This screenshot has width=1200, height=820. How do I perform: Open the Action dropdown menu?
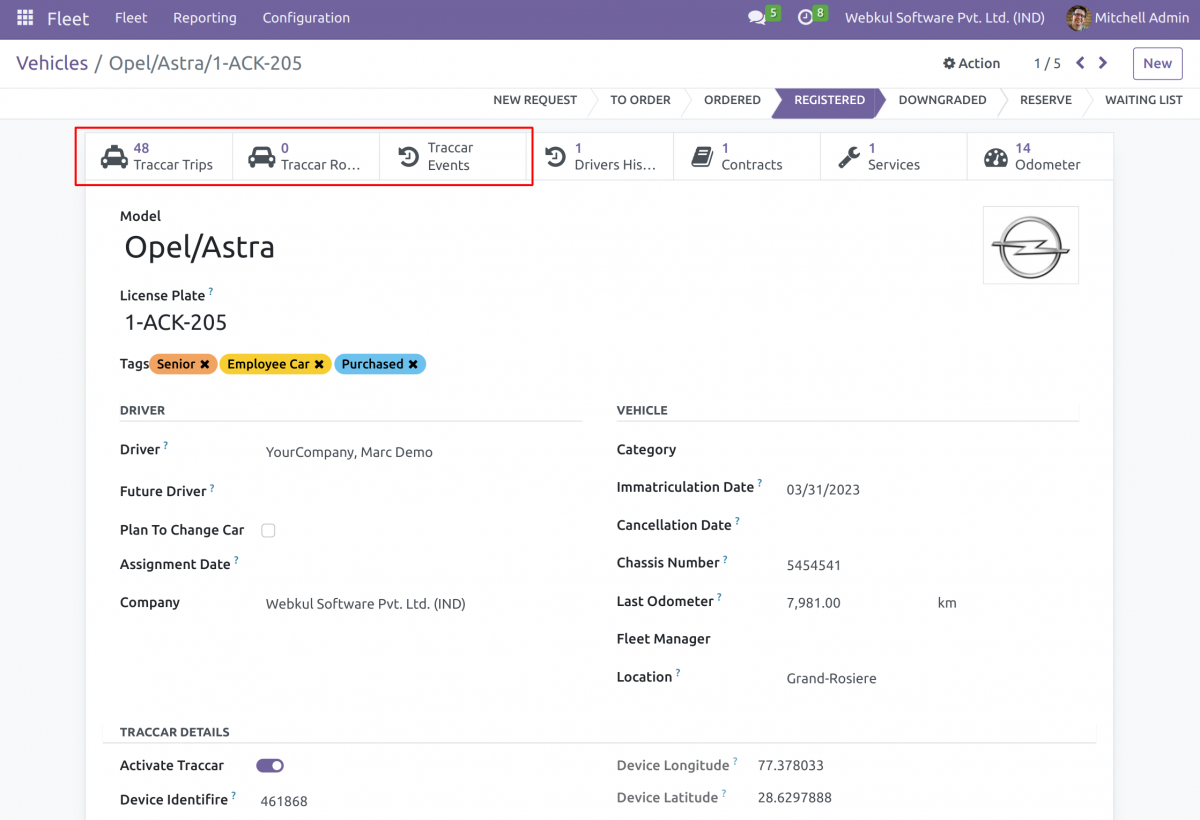point(971,63)
